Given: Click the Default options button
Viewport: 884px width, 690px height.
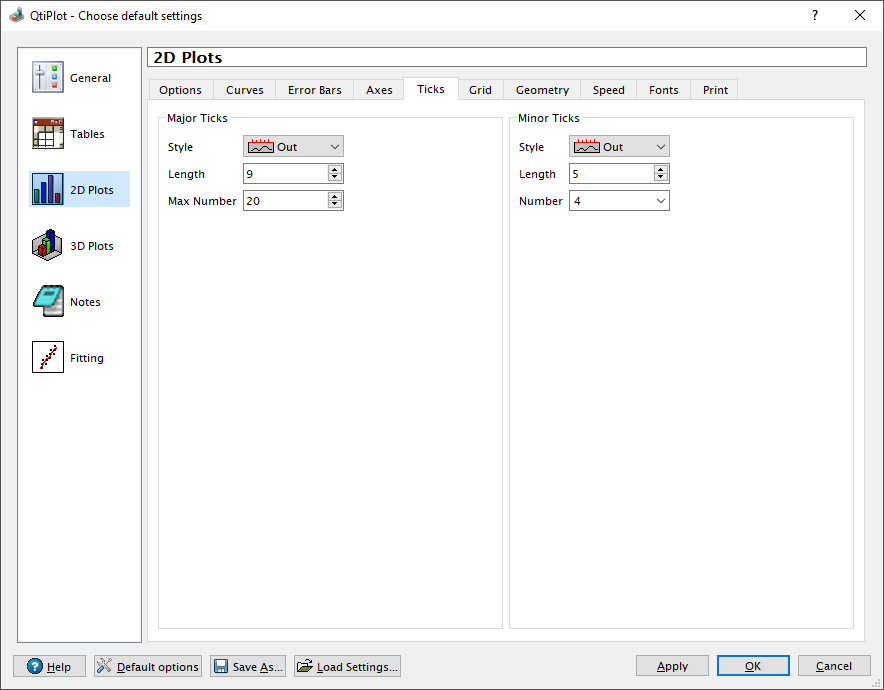Looking at the screenshot, I should [x=148, y=666].
